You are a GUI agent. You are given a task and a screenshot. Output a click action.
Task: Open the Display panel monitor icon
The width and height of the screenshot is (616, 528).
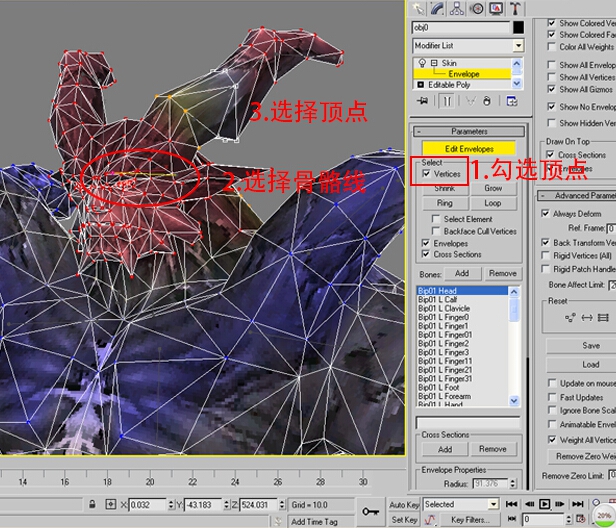[496, 8]
